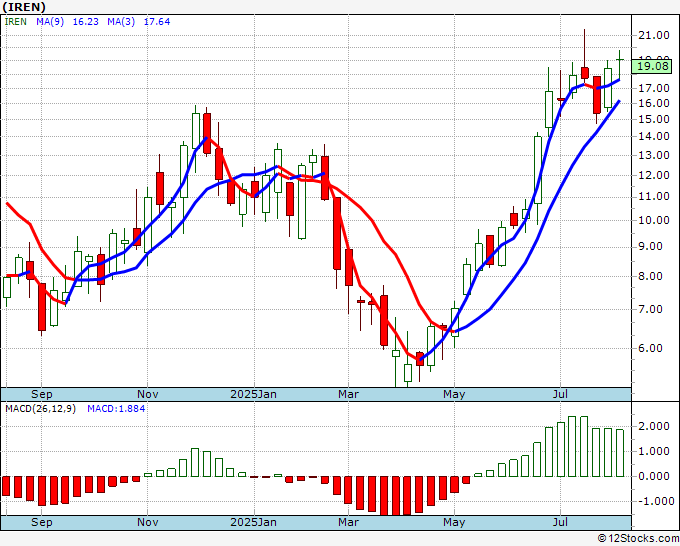The image size is (680, 546).
Task: Click the (IREN) chart title
Action: tap(24, 7)
